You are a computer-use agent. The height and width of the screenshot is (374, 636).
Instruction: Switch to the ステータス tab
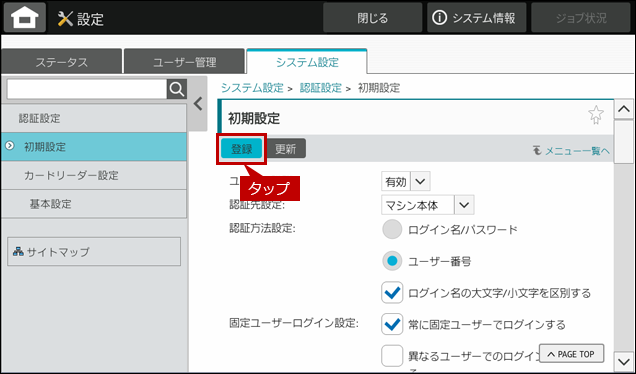[62, 62]
